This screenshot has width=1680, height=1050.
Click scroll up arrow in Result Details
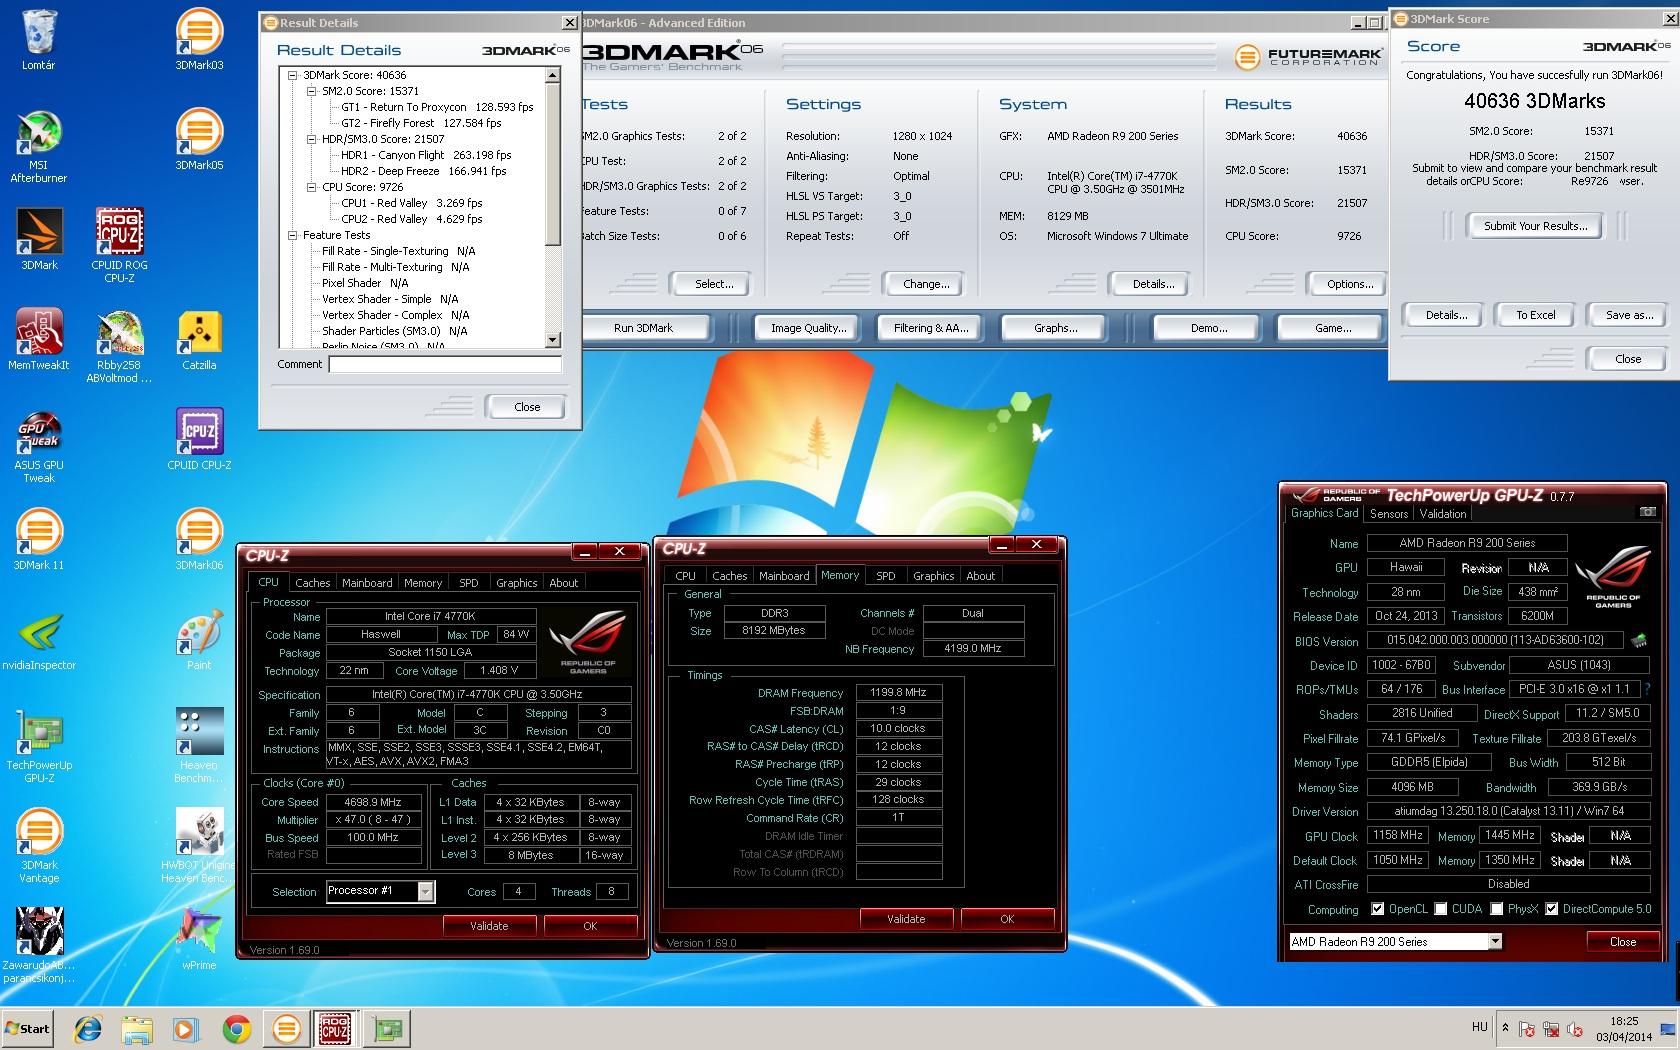click(553, 75)
